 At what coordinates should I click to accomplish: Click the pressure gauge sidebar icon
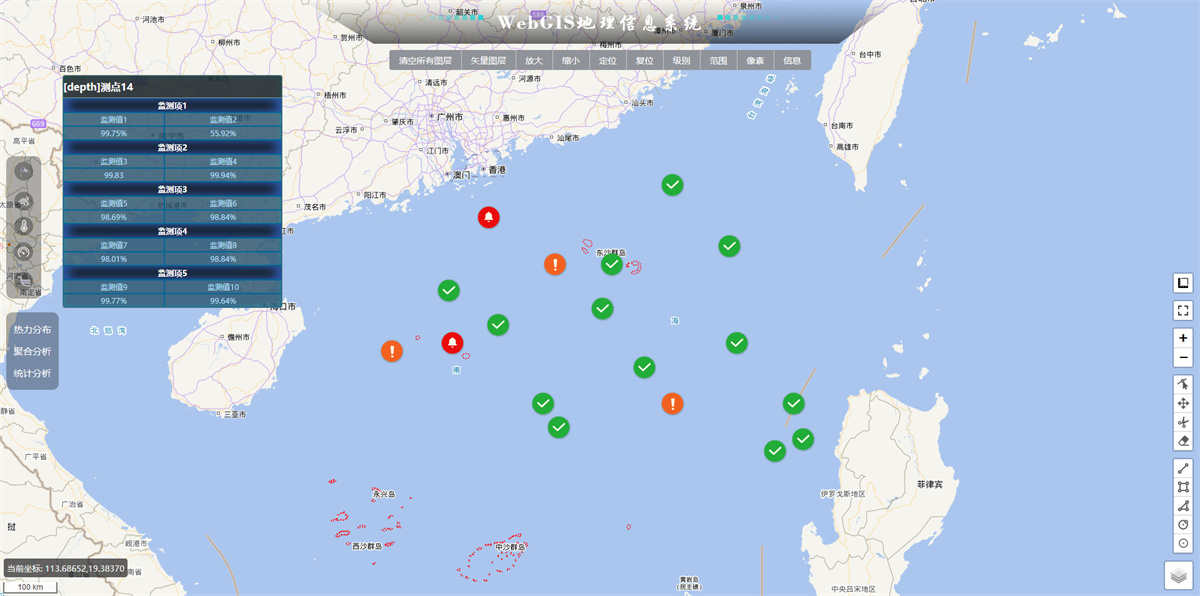(x=24, y=253)
